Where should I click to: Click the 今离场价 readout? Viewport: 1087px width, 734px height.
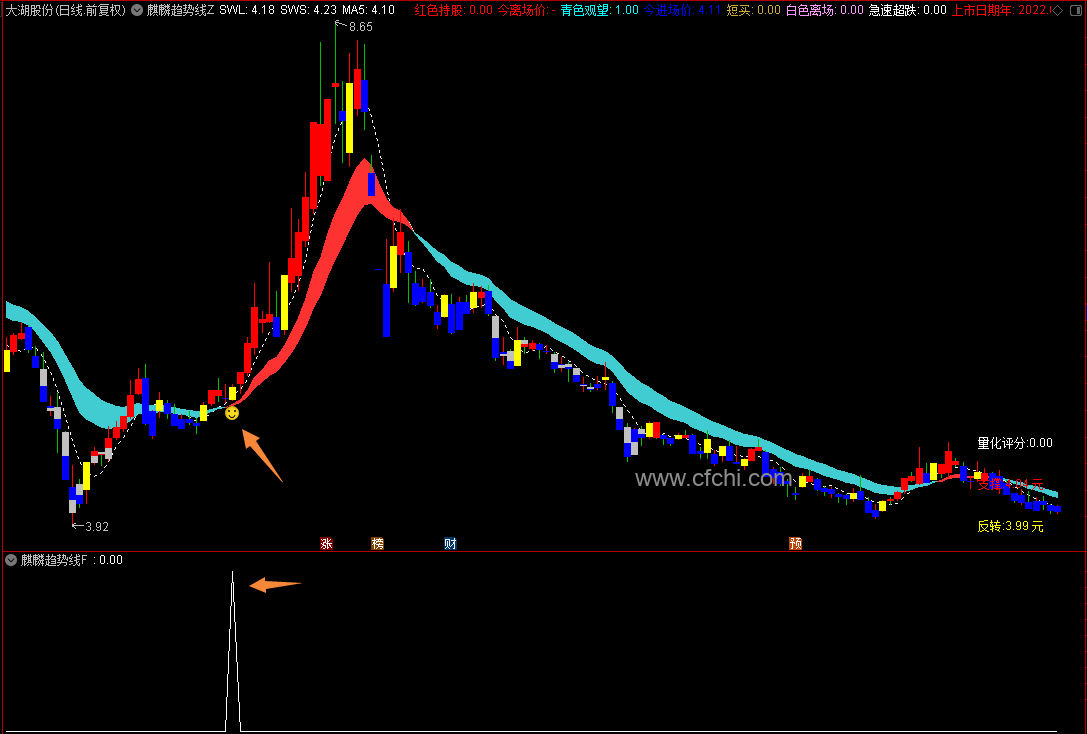pos(527,10)
